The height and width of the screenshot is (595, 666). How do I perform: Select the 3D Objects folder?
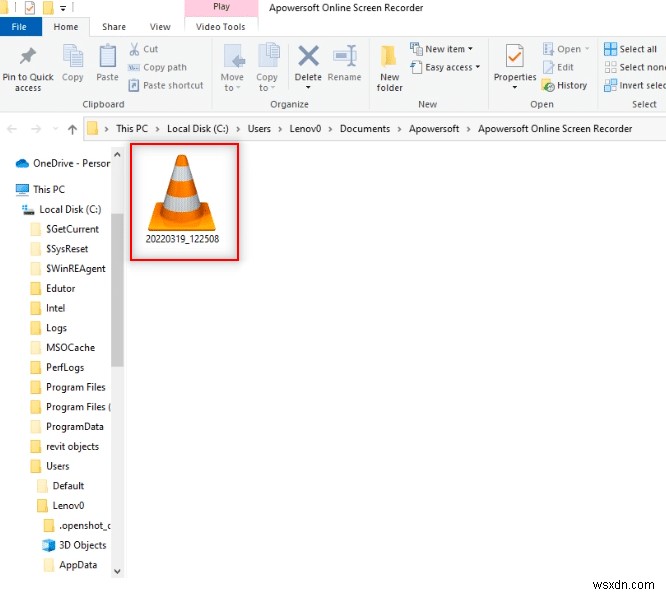point(75,545)
